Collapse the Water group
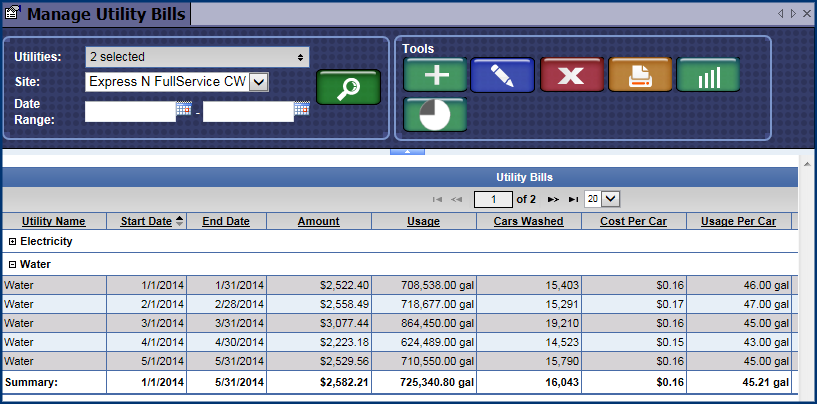This screenshot has height=404, width=817. click(12, 265)
